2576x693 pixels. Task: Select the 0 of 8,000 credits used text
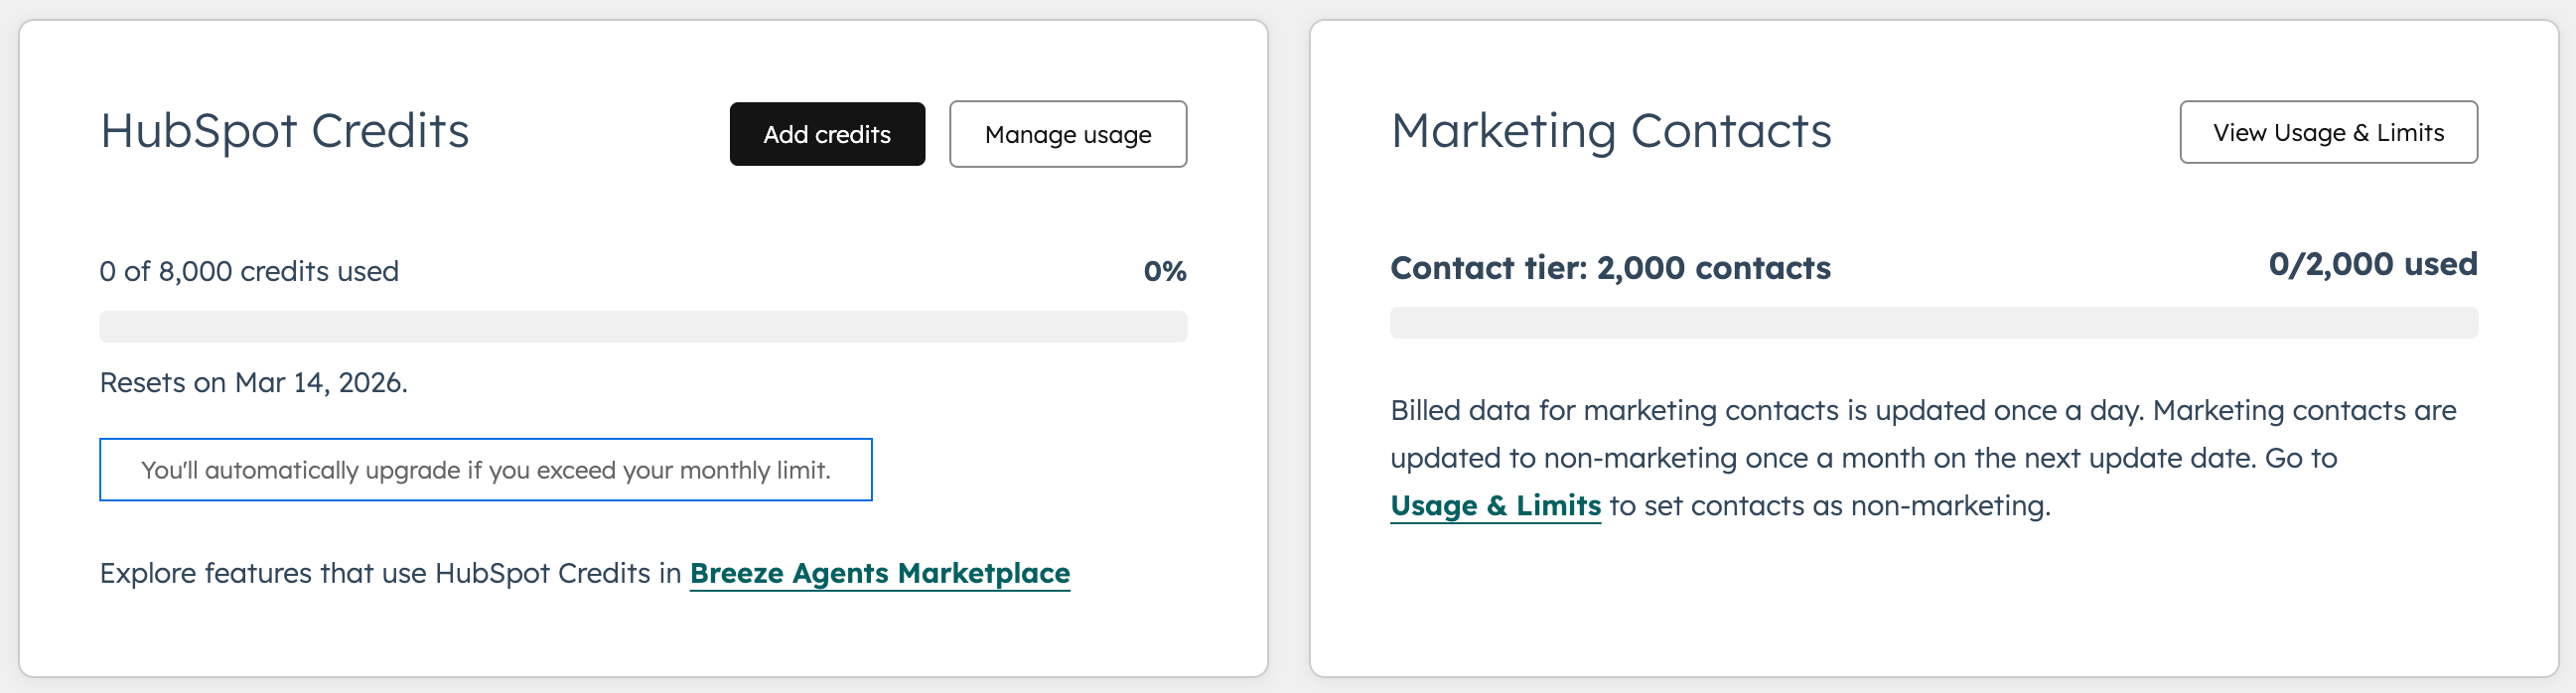(248, 270)
